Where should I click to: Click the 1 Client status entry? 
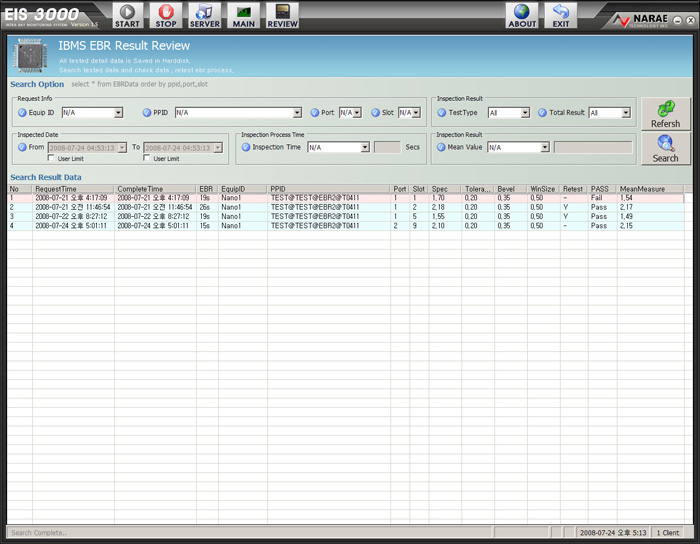click(668, 532)
